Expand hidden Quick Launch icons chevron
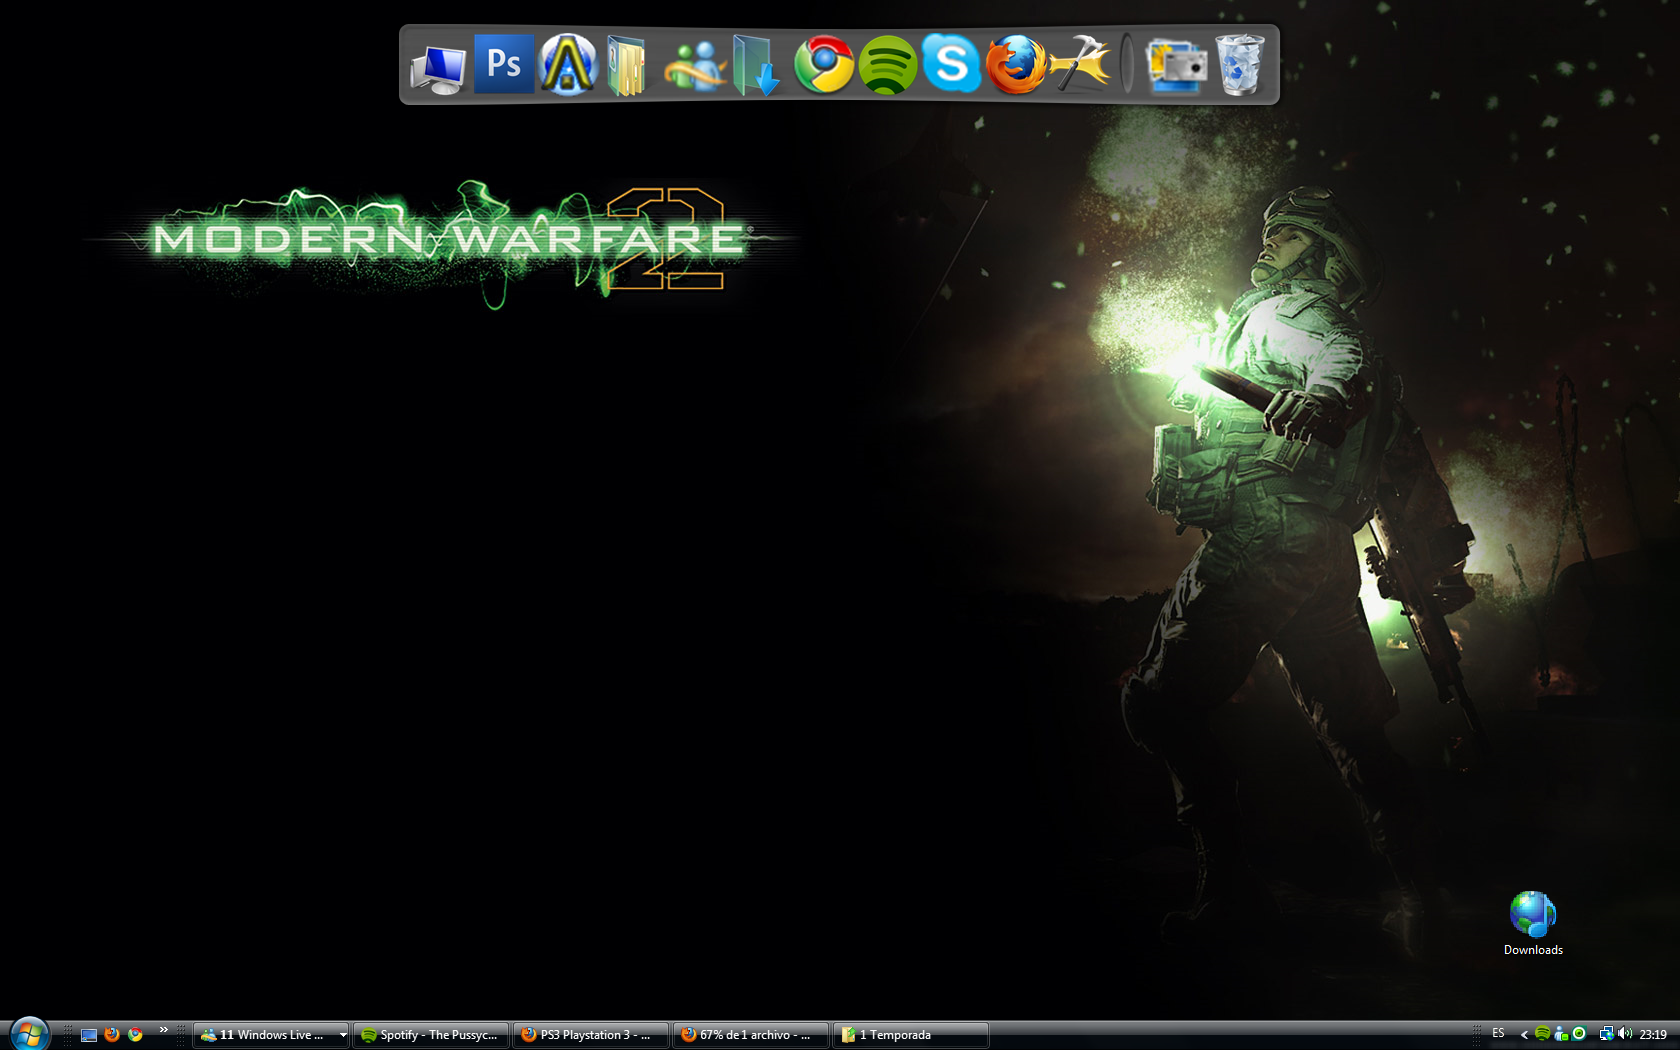Viewport: 1680px width, 1050px height. click(x=163, y=1030)
